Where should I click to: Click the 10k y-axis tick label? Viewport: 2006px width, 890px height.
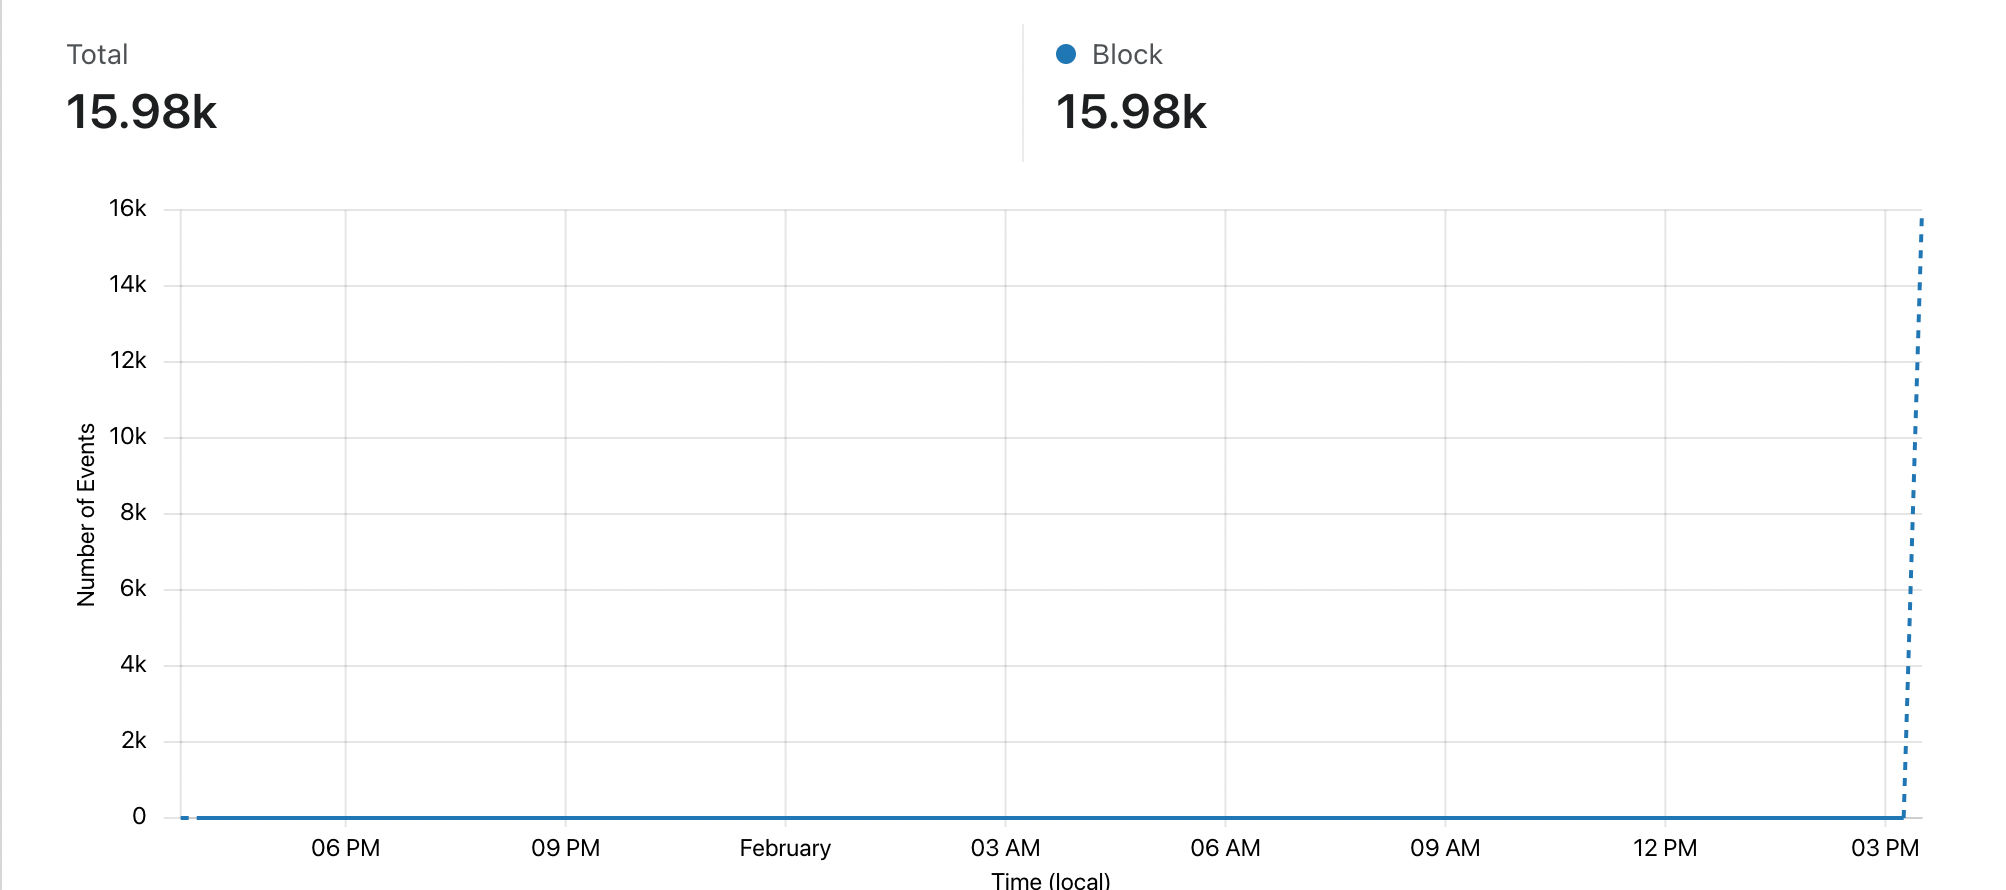tap(127, 436)
